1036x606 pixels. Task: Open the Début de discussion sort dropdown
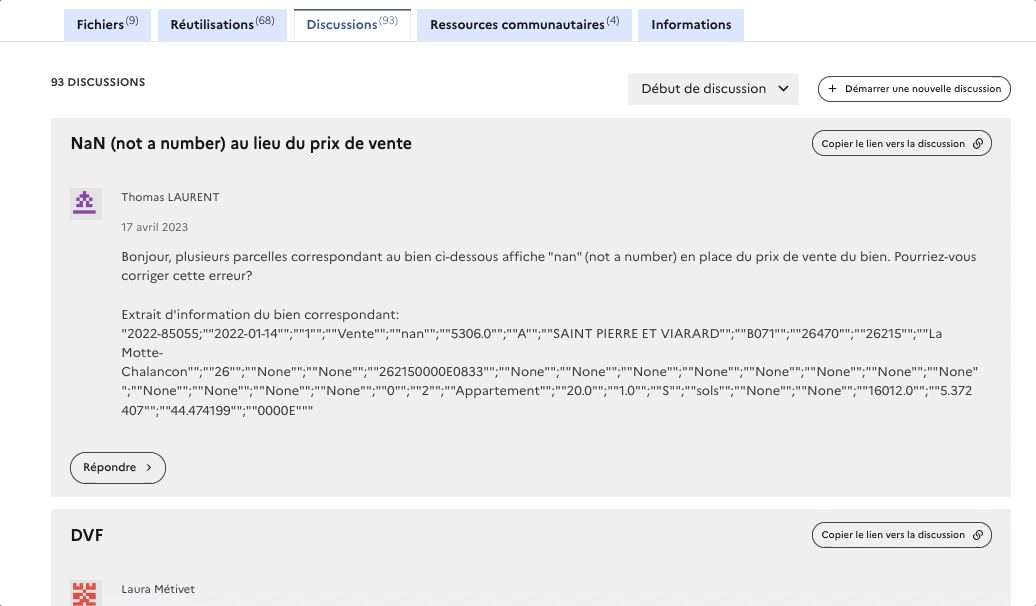click(713, 89)
